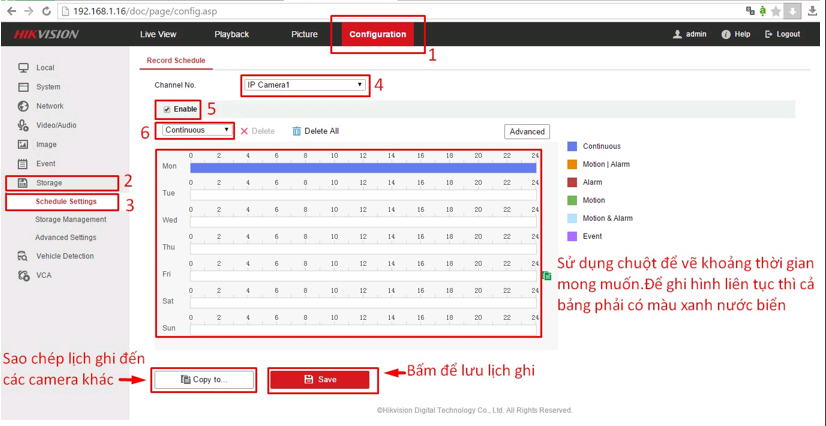Viewport: 826px width, 426px height.
Task: Open Vehicle Detection via its icon
Action: tap(22, 256)
